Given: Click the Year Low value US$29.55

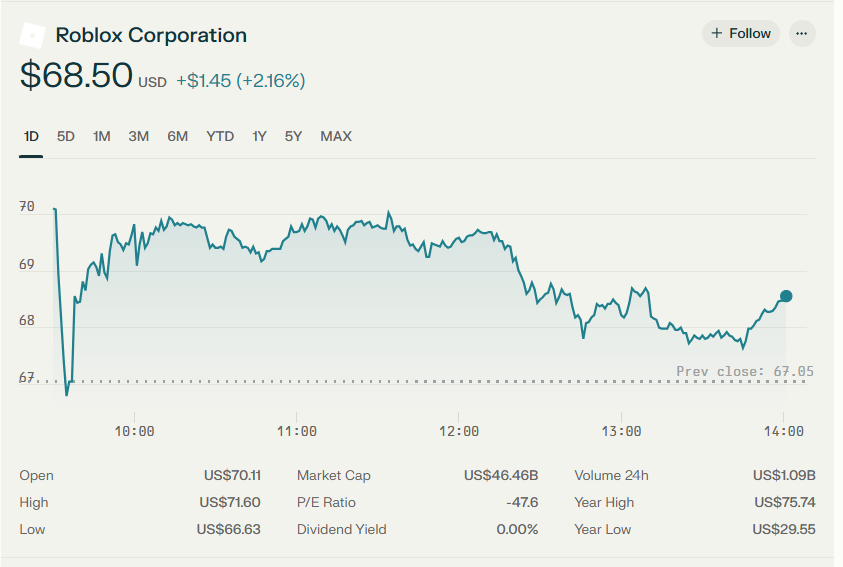Looking at the screenshot, I should (784, 529).
